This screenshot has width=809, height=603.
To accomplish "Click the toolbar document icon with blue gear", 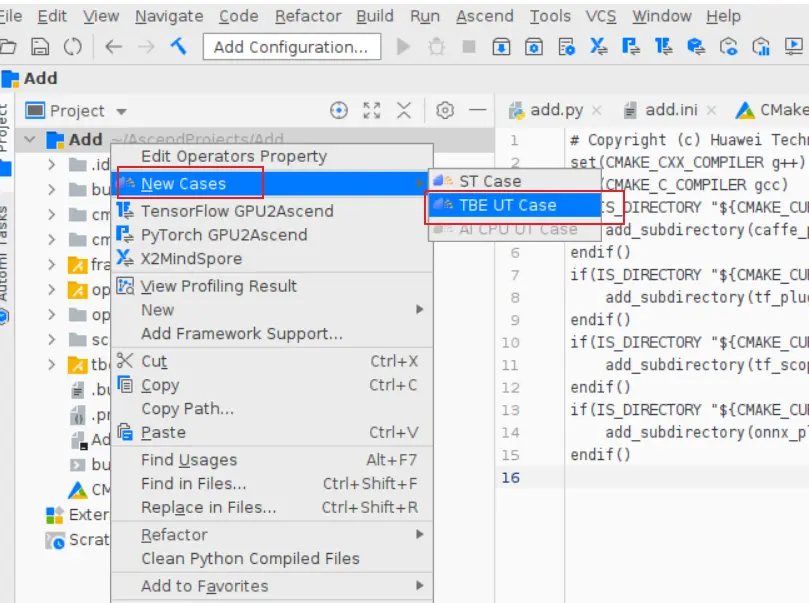I will pyautogui.click(x=567, y=47).
